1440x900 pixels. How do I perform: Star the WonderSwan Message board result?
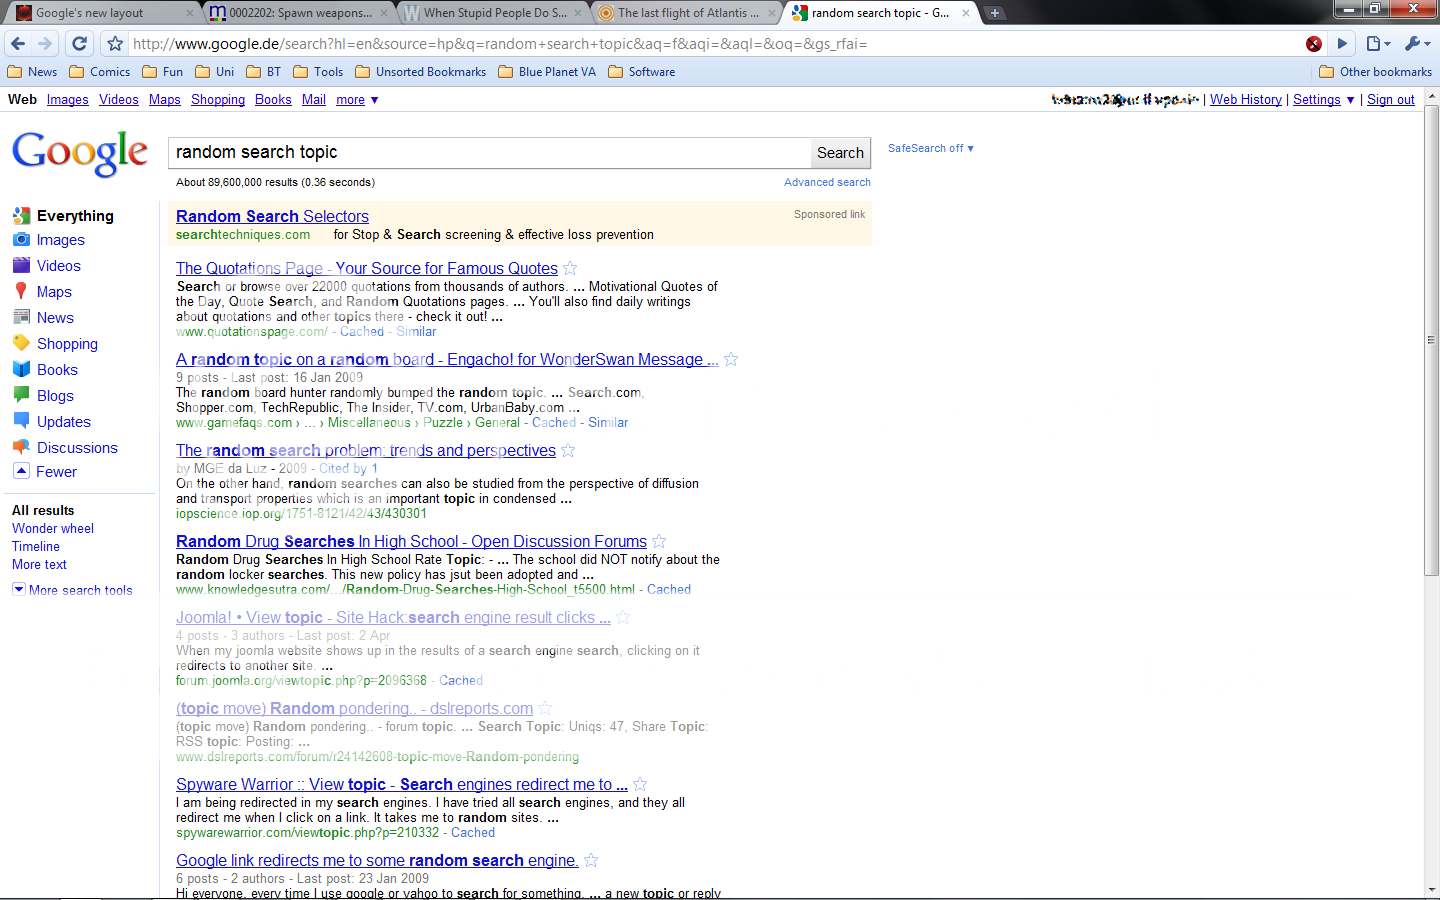pyautogui.click(x=731, y=359)
